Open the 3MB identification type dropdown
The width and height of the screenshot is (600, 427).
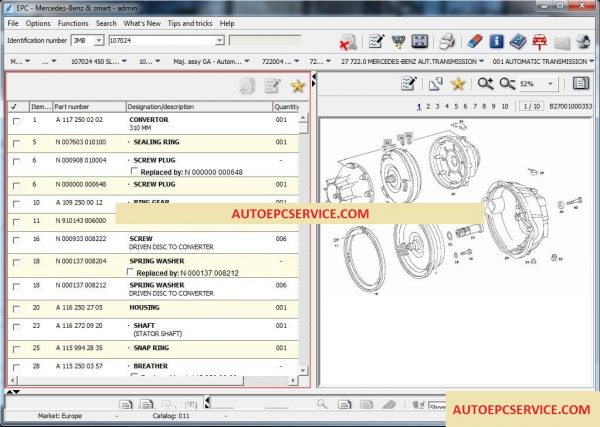click(99, 40)
